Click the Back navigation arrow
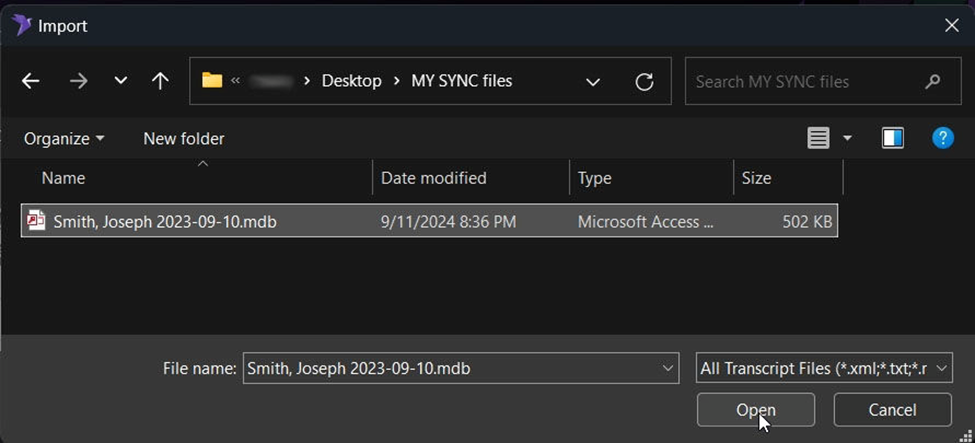This screenshot has height=443, width=975. (x=30, y=81)
